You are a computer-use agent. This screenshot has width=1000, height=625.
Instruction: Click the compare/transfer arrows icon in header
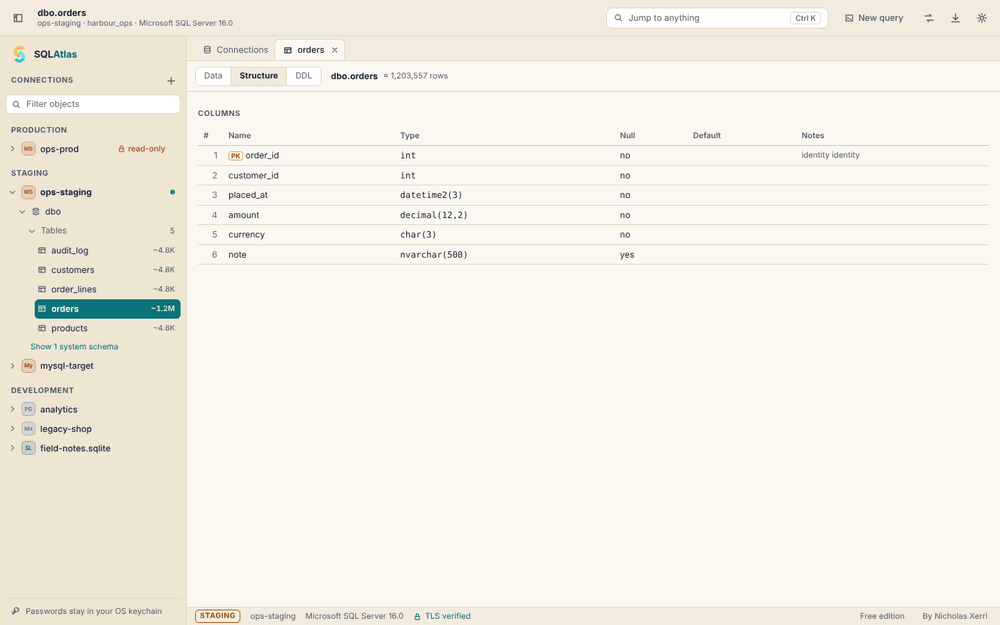(929, 18)
